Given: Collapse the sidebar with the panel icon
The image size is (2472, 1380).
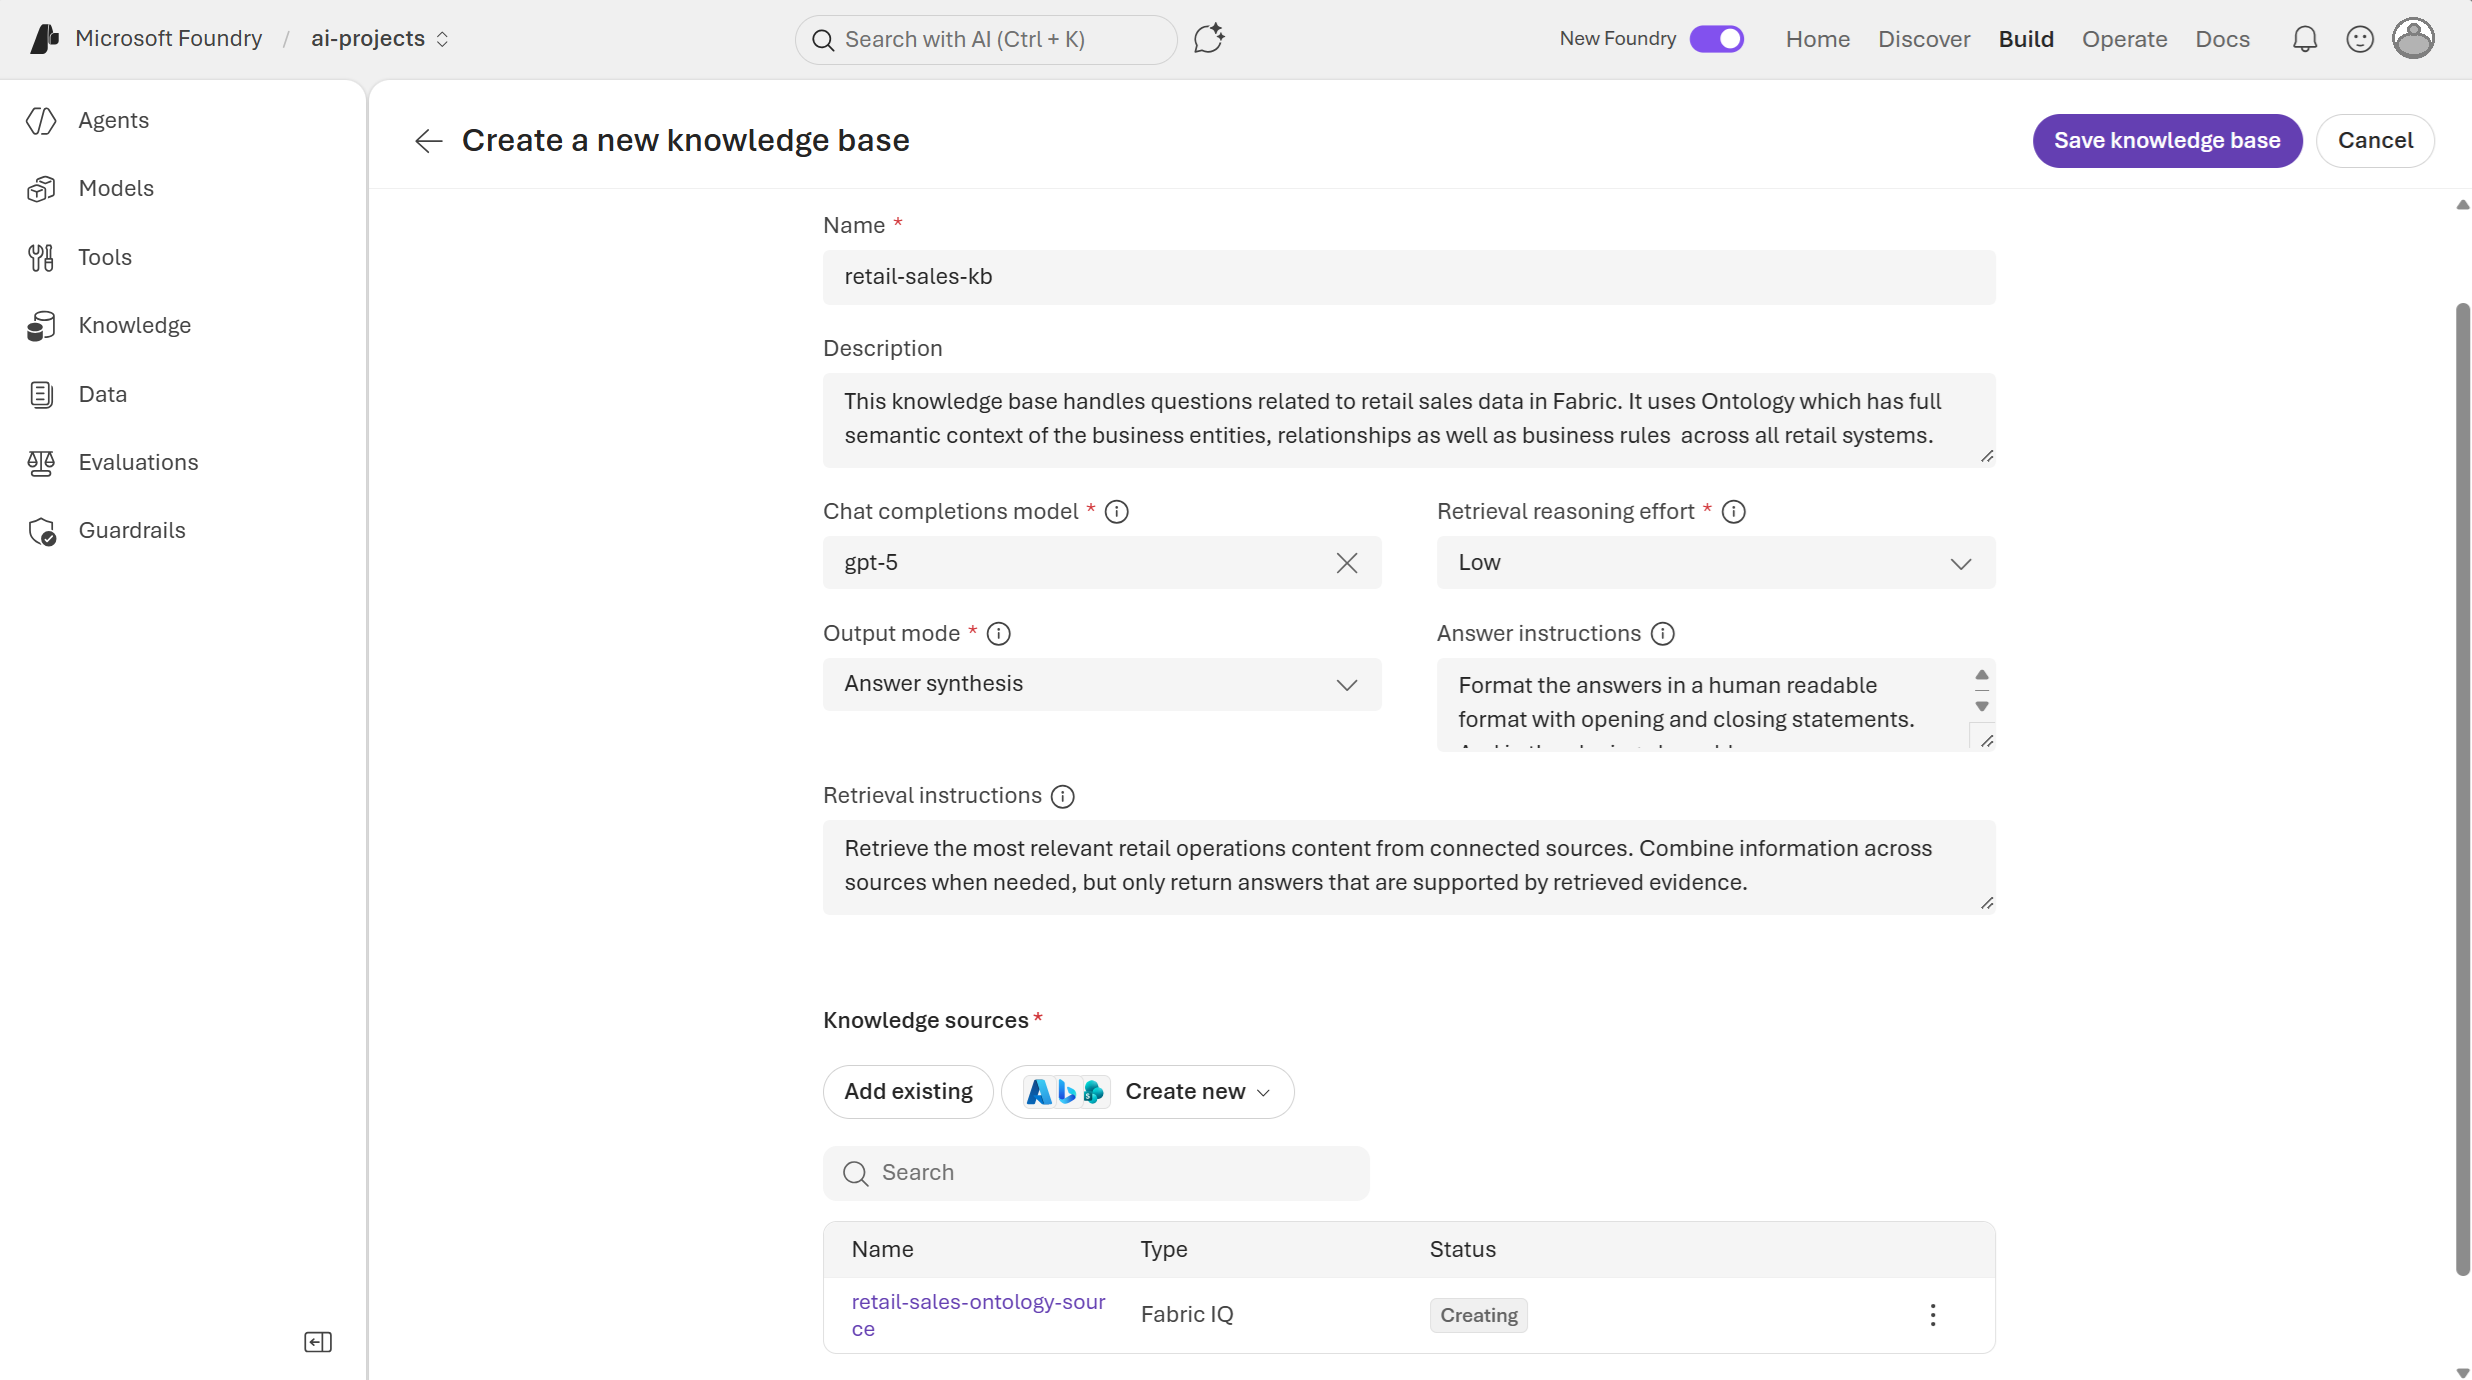Looking at the screenshot, I should tap(318, 1342).
